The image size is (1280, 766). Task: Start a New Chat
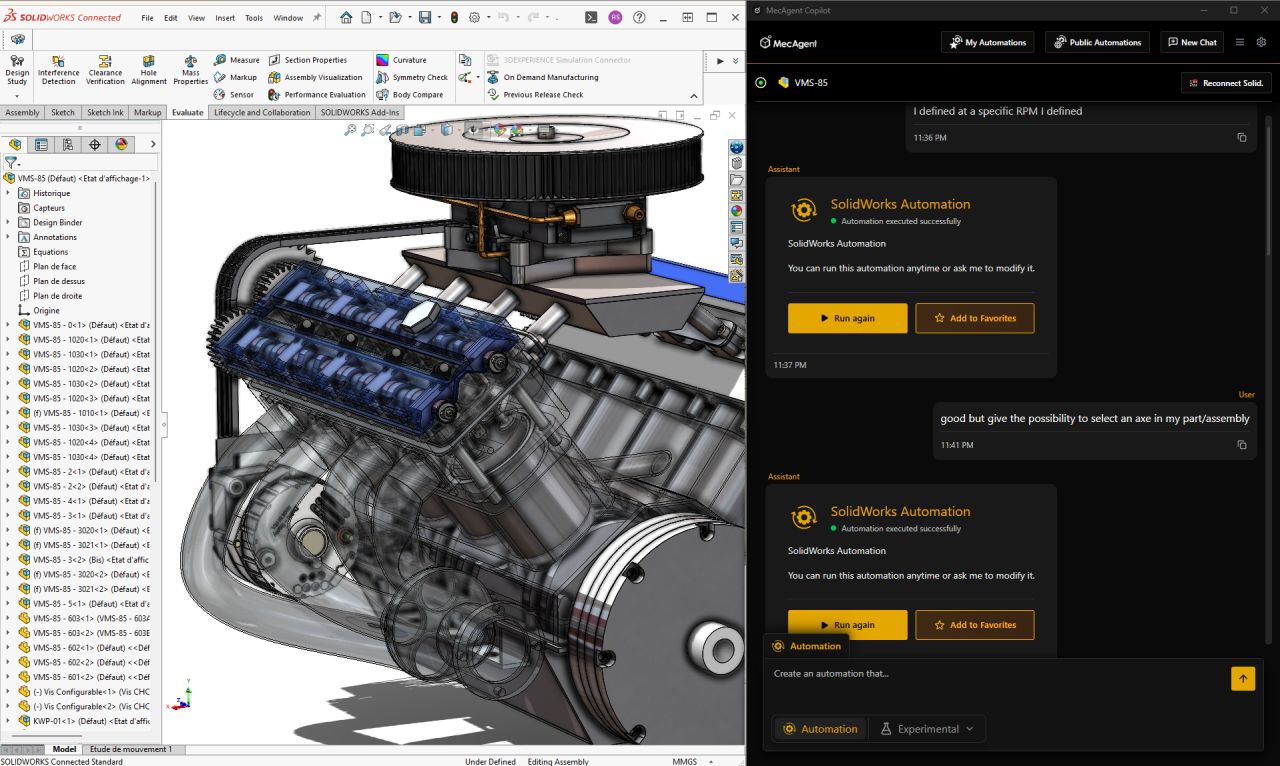(x=1191, y=42)
